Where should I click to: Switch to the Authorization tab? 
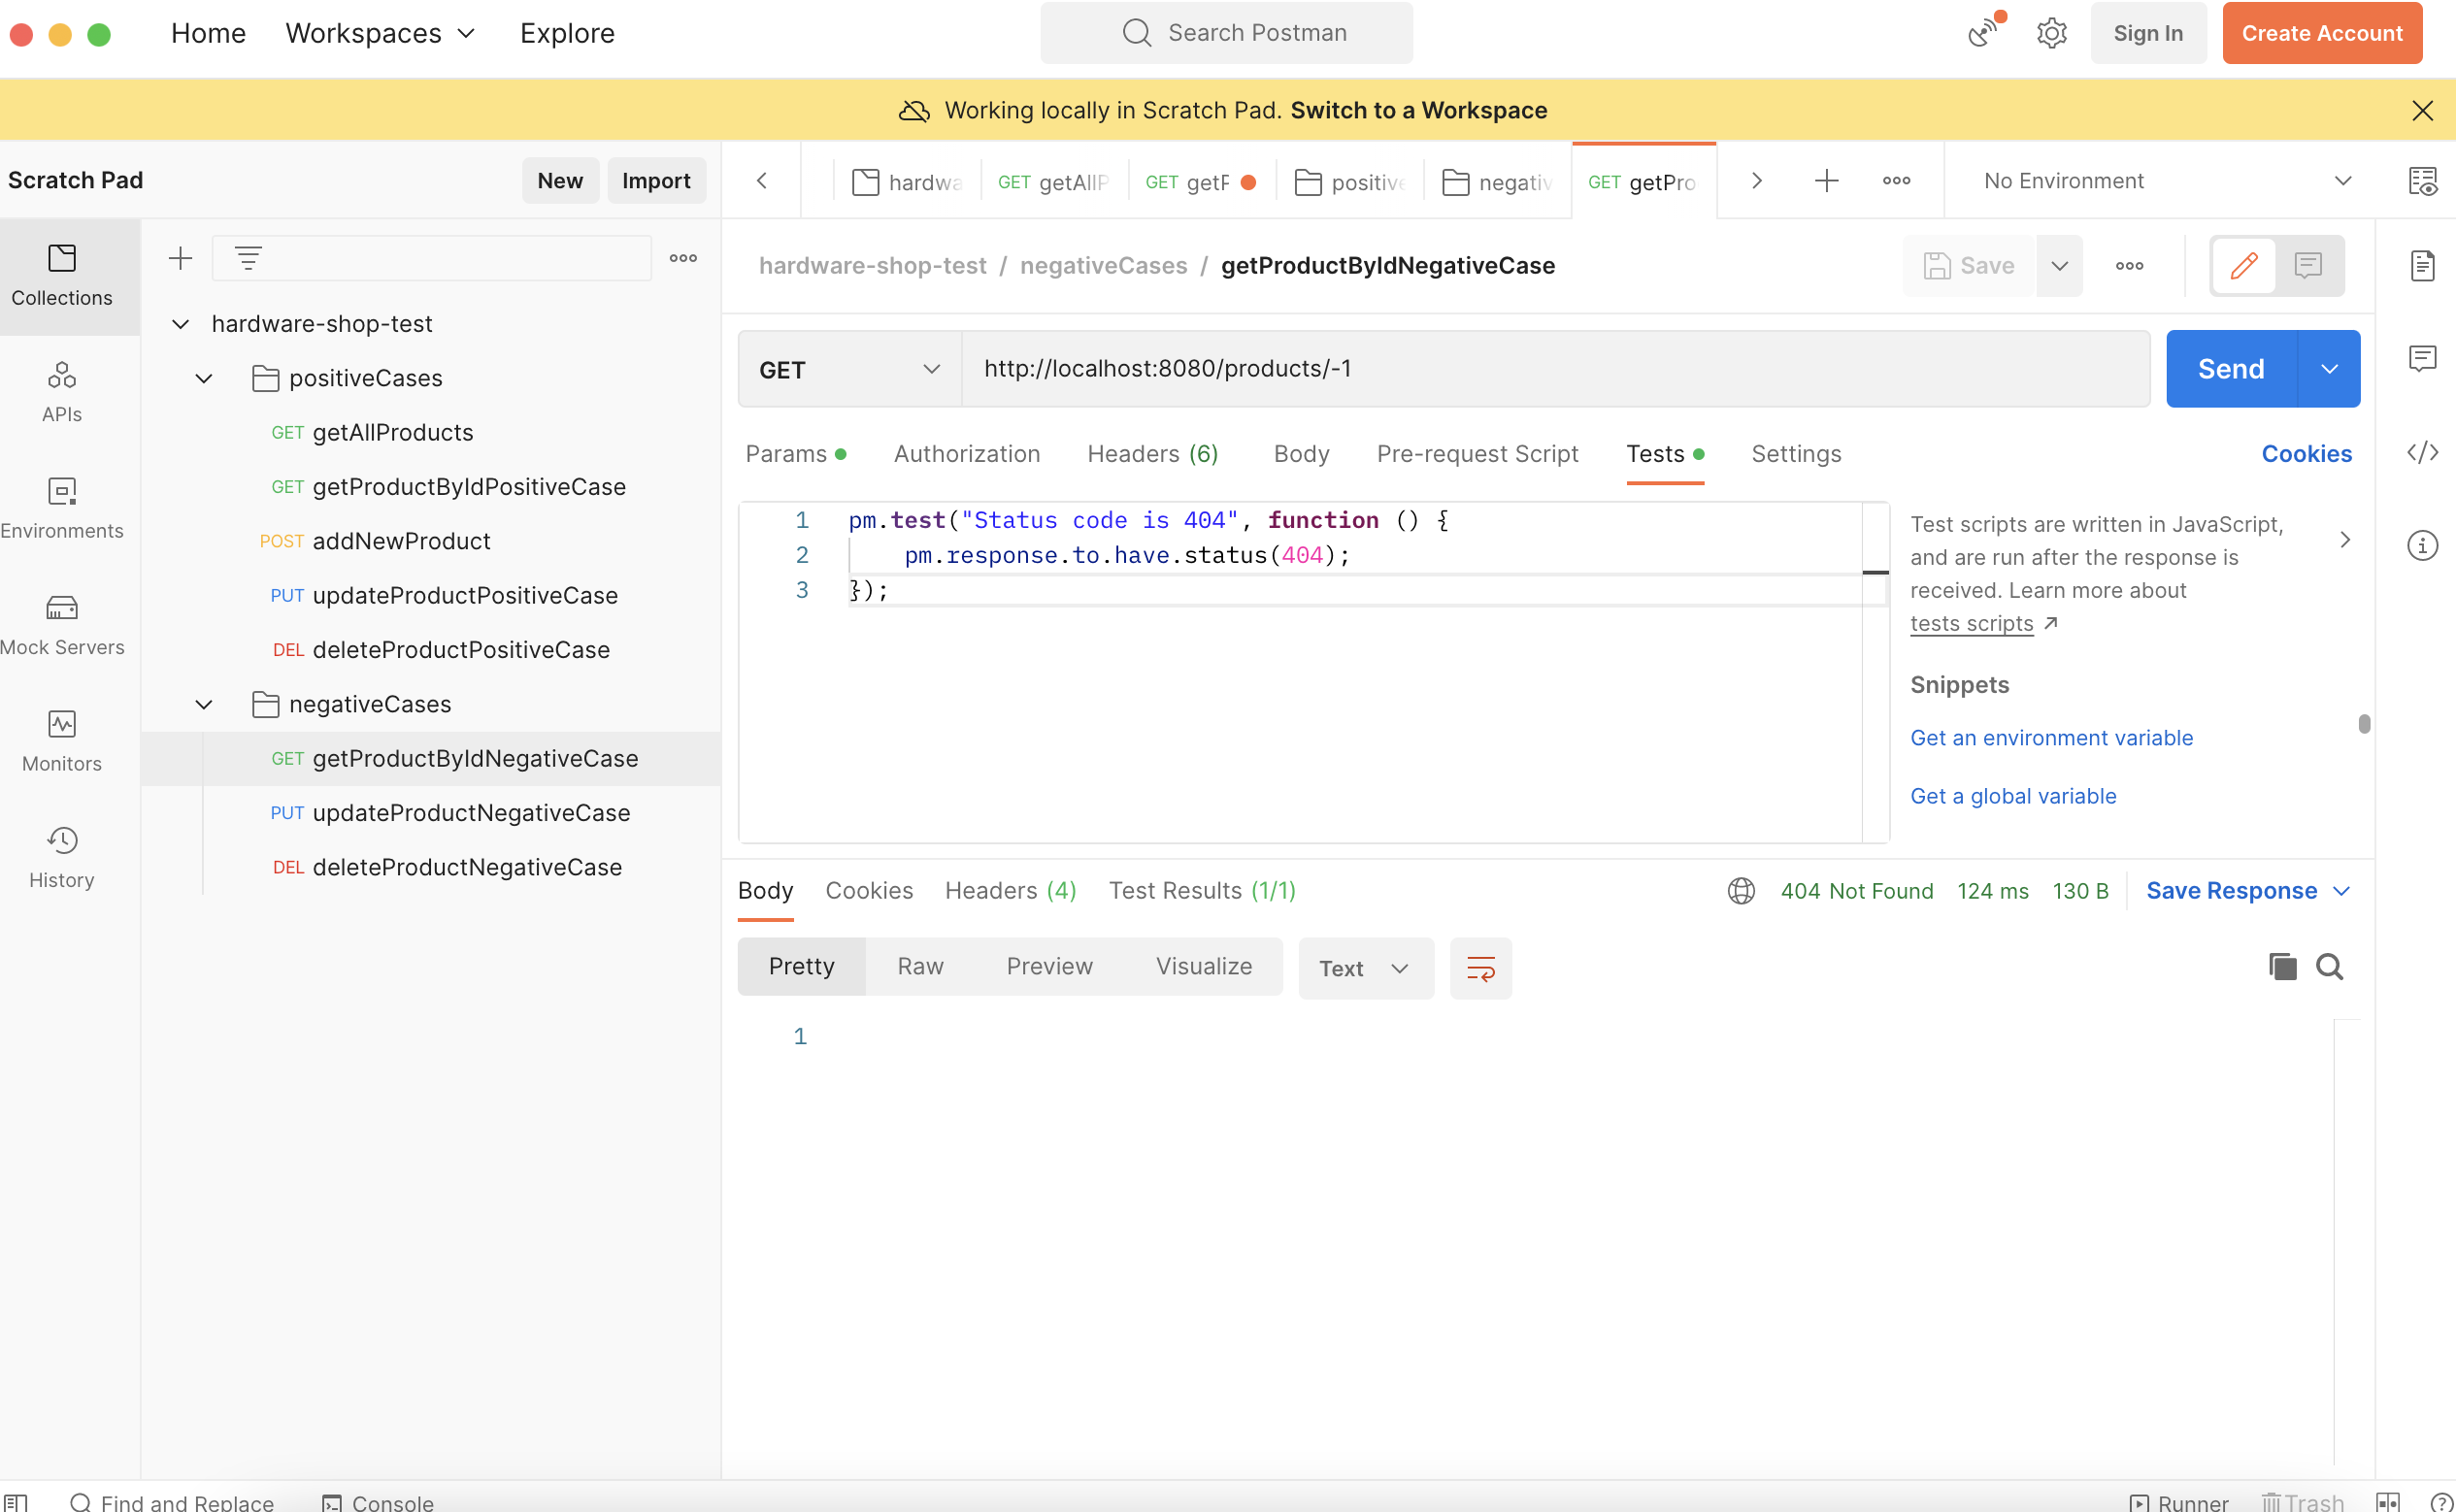coord(966,453)
